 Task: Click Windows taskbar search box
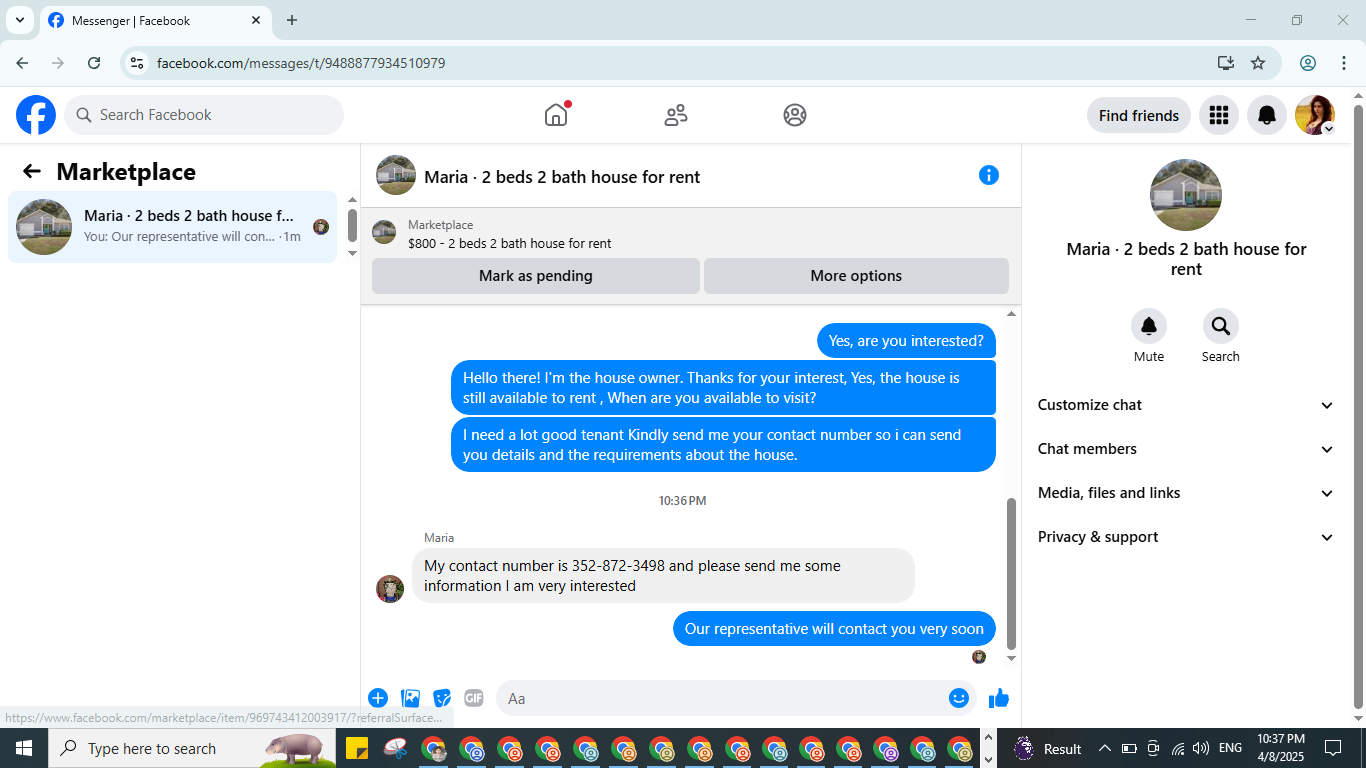pyautogui.click(x=192, y=748)
